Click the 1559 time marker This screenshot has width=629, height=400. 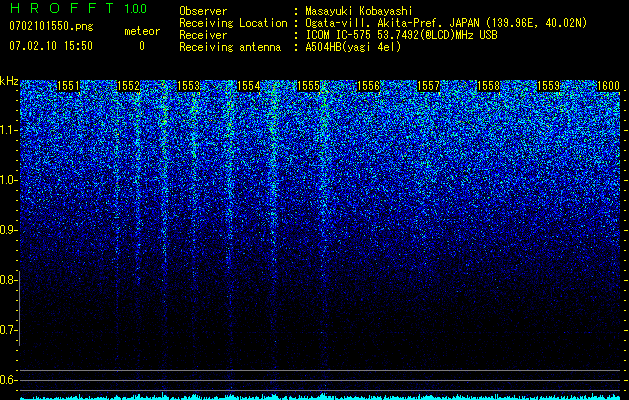[549, 86]
